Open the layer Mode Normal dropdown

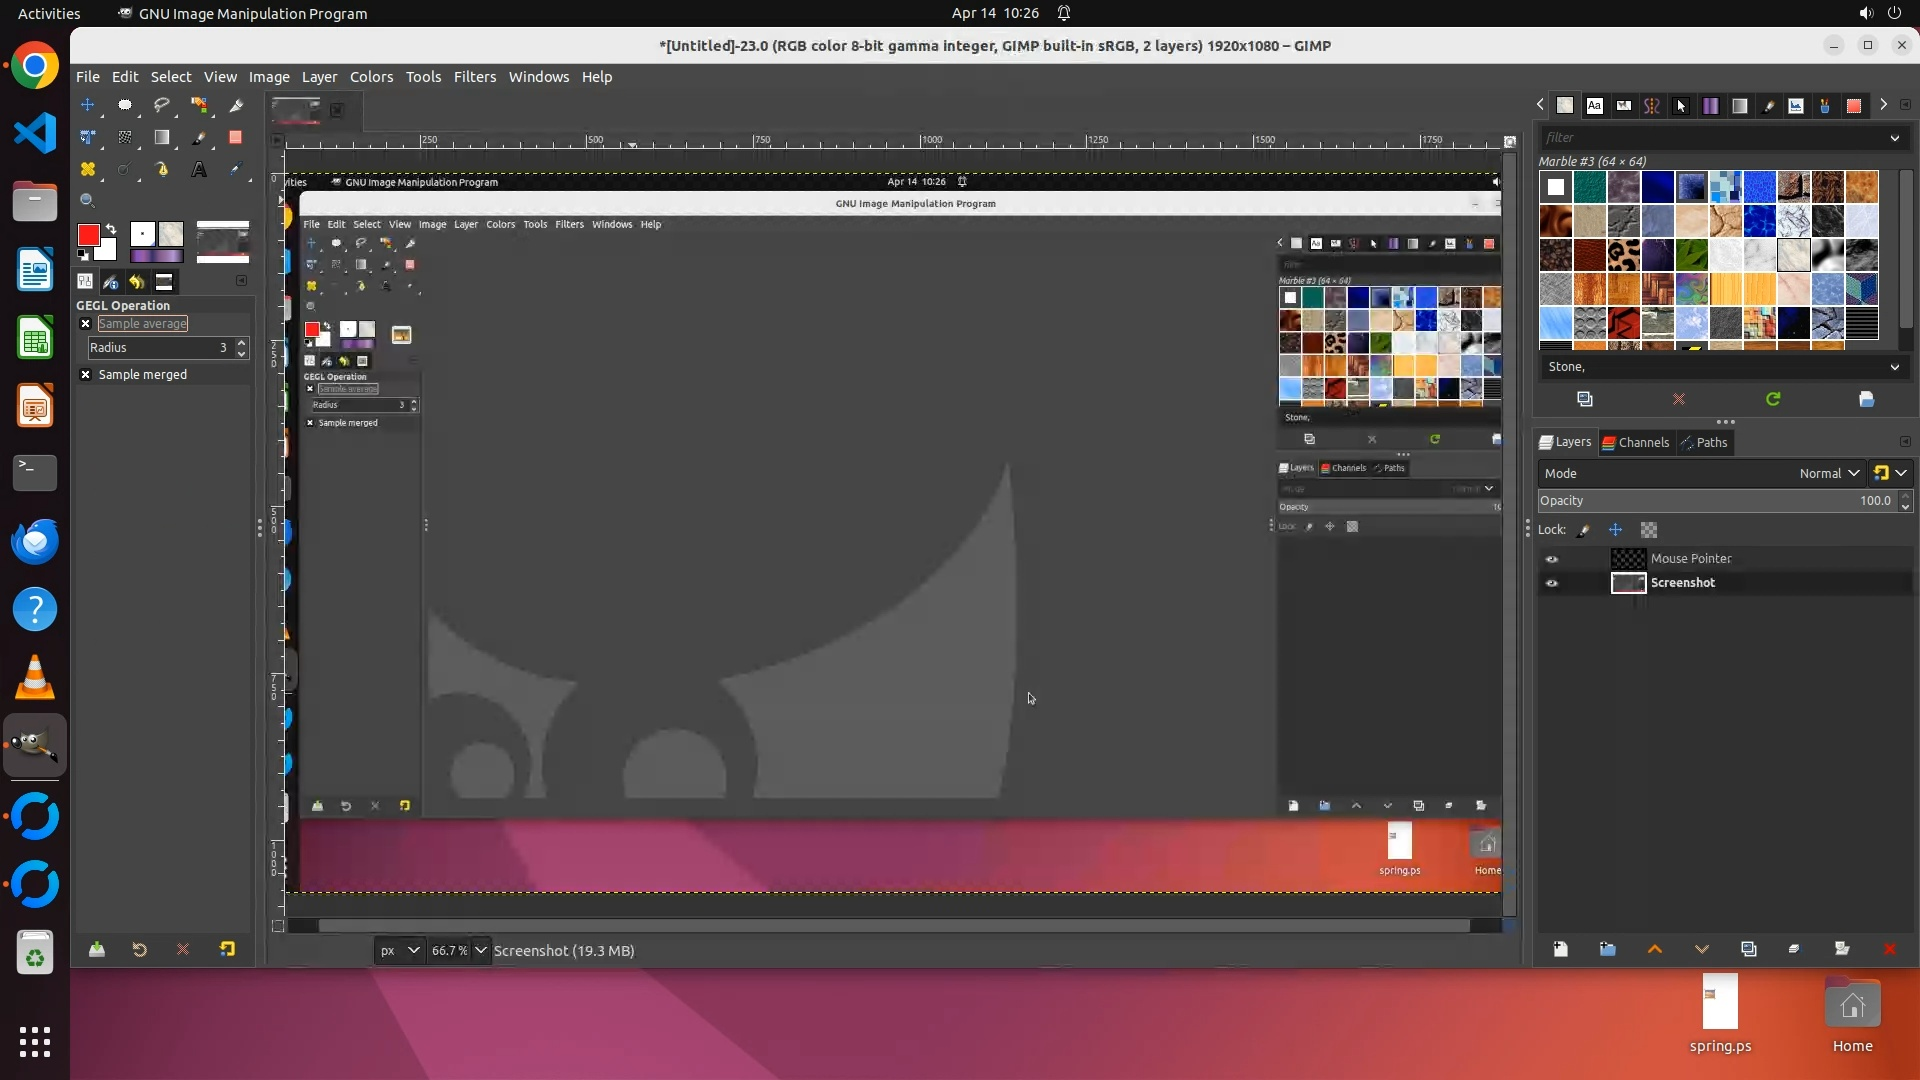click(1828, 473)
